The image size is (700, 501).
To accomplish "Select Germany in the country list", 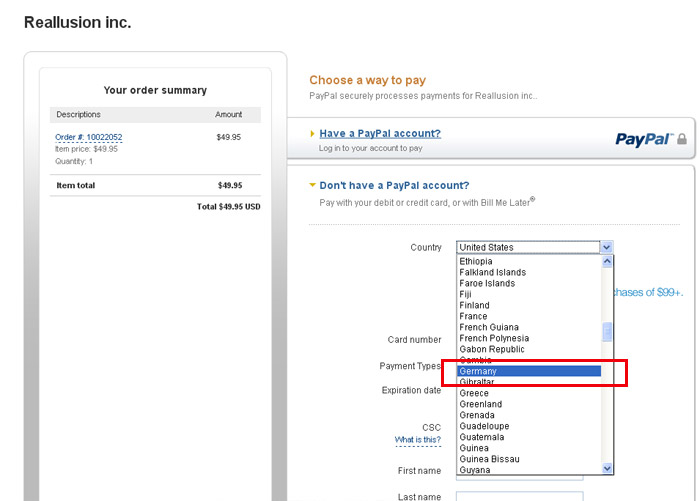I will pyautogui.click(x=529, y=371).
